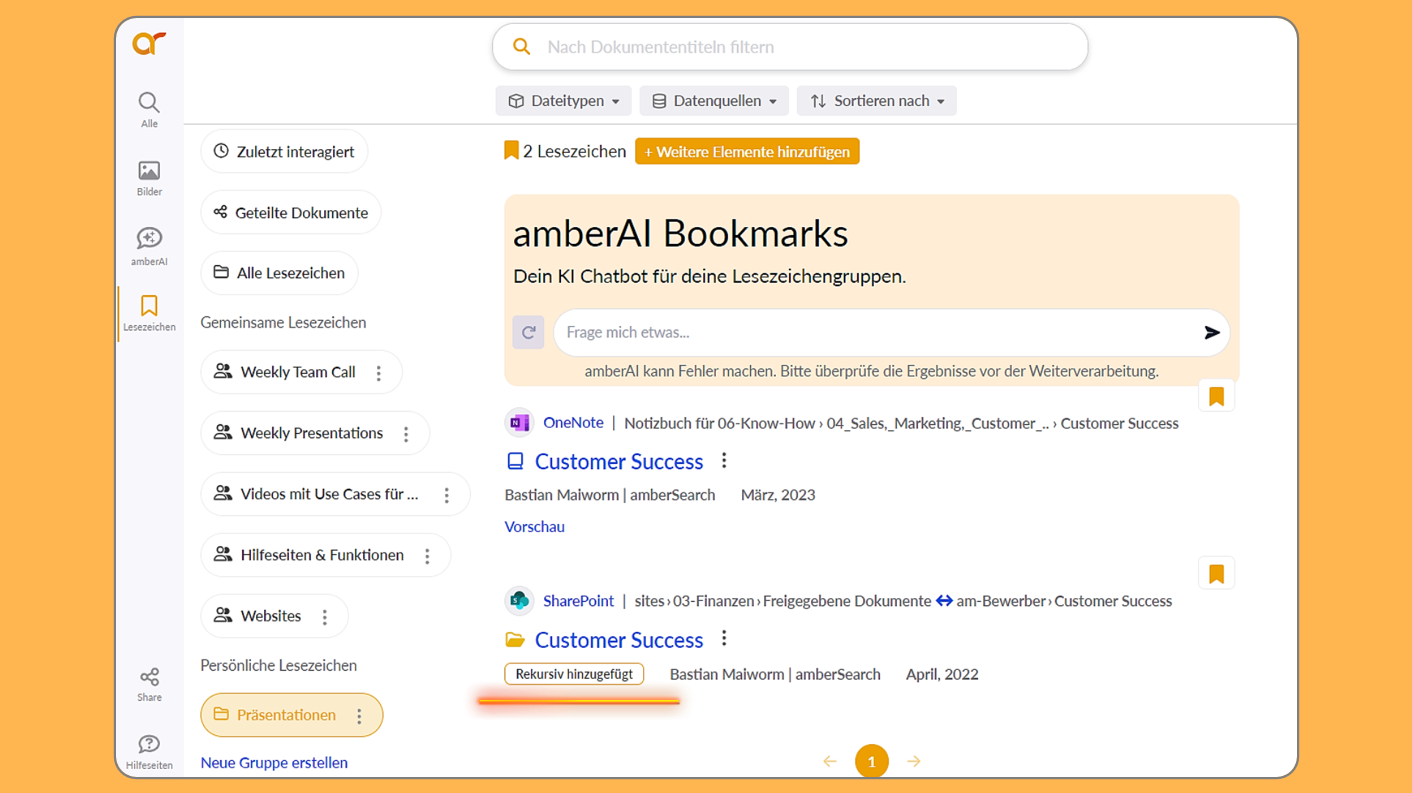Click the SharePoint app icon

pos(519,601)
